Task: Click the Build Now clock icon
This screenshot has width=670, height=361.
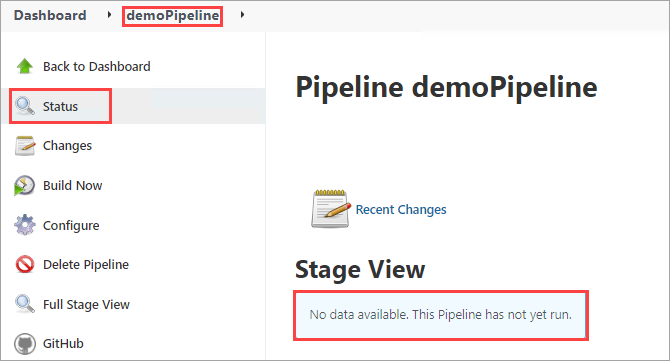Action: pyautogui.click(x=24, y=185)
